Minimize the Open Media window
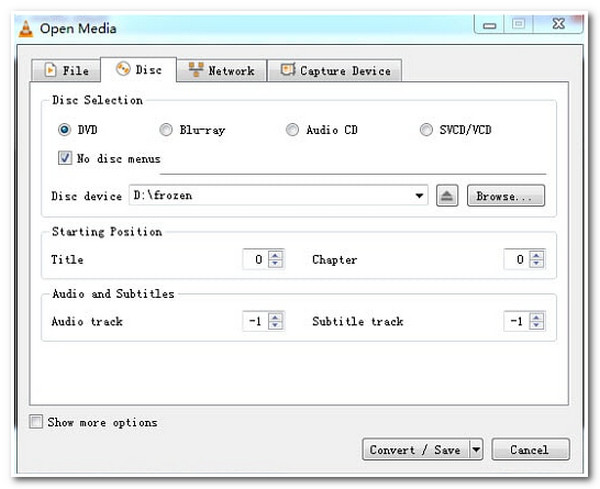This screenshot has height=489, width=600. click(x=489, y=25)
